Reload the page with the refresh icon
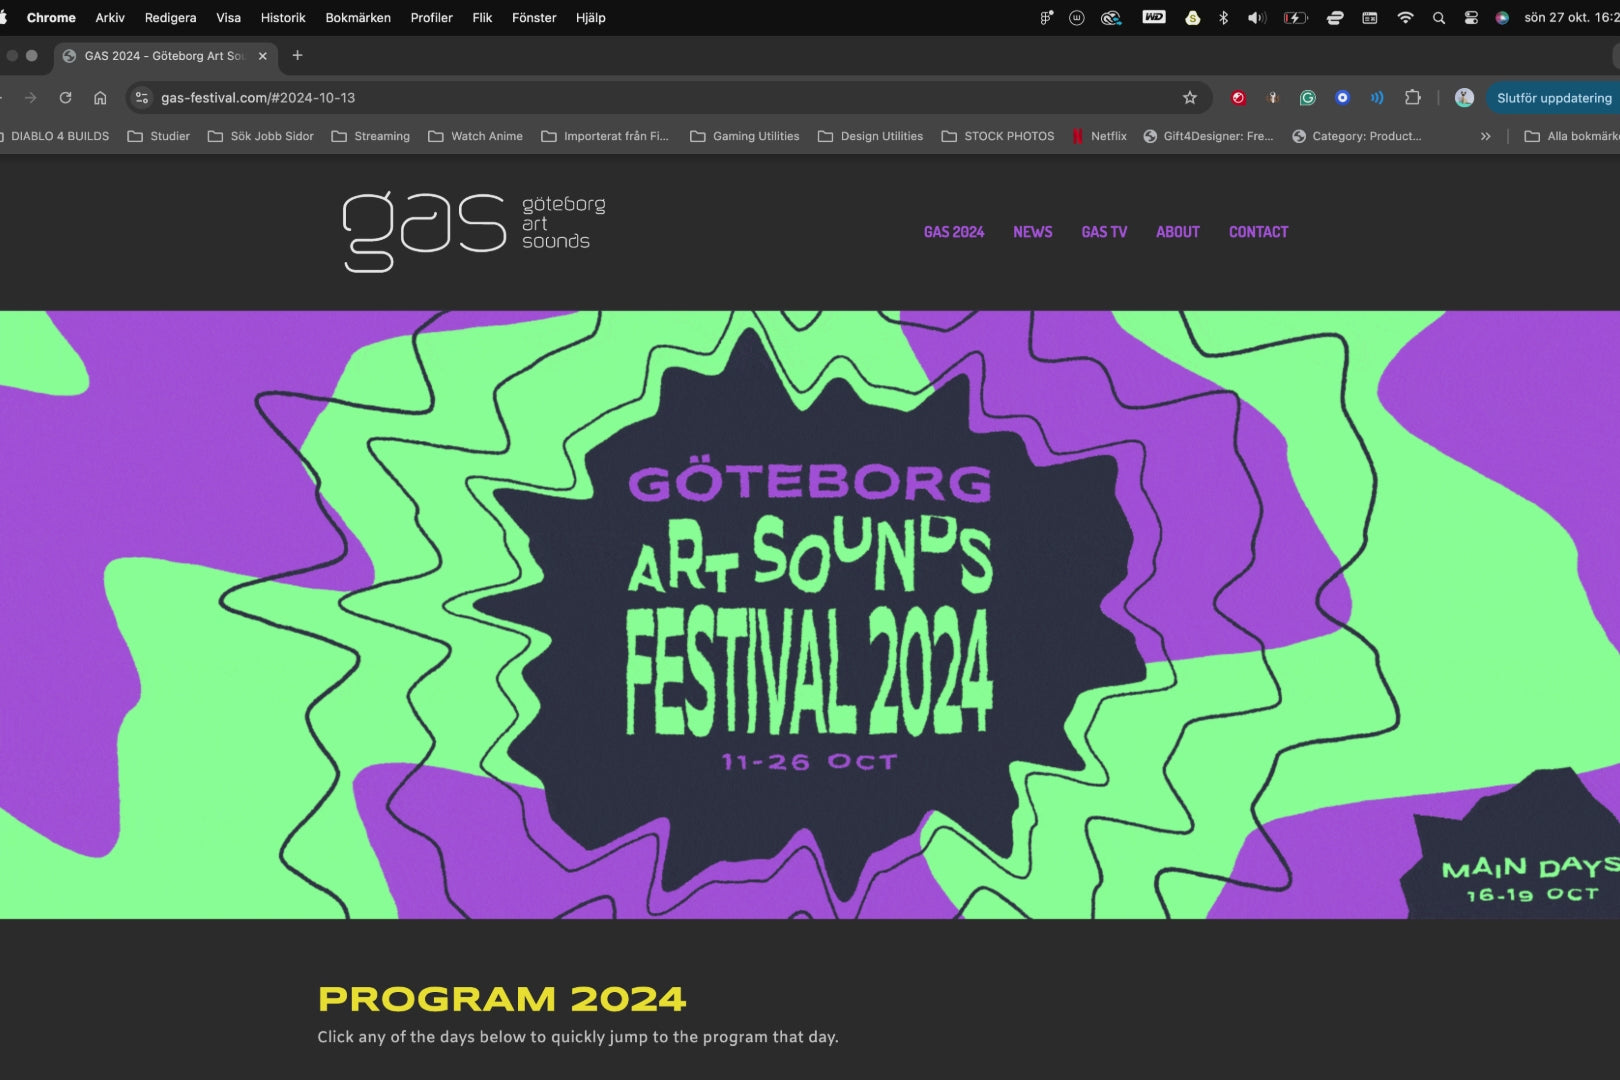 click(65, 98)
